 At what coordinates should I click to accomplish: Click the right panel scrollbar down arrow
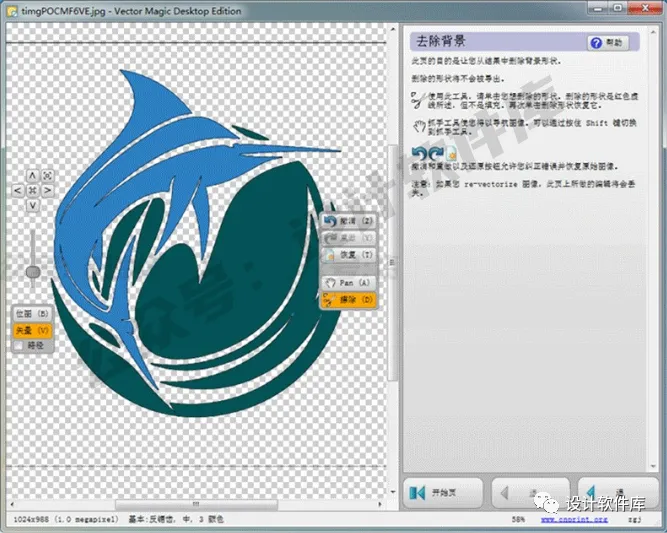[654, 467]
